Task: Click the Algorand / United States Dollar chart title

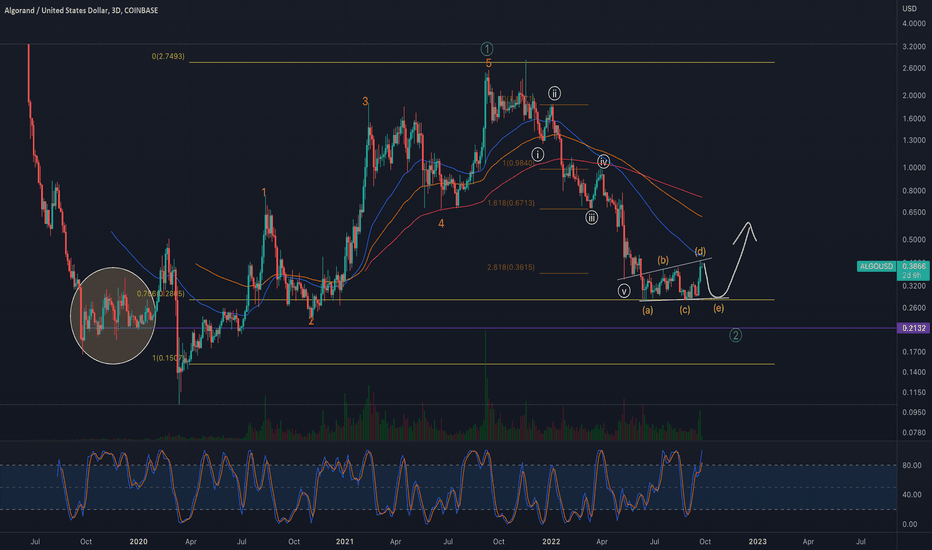Action: pyautogui.click(x=81, y=10)
